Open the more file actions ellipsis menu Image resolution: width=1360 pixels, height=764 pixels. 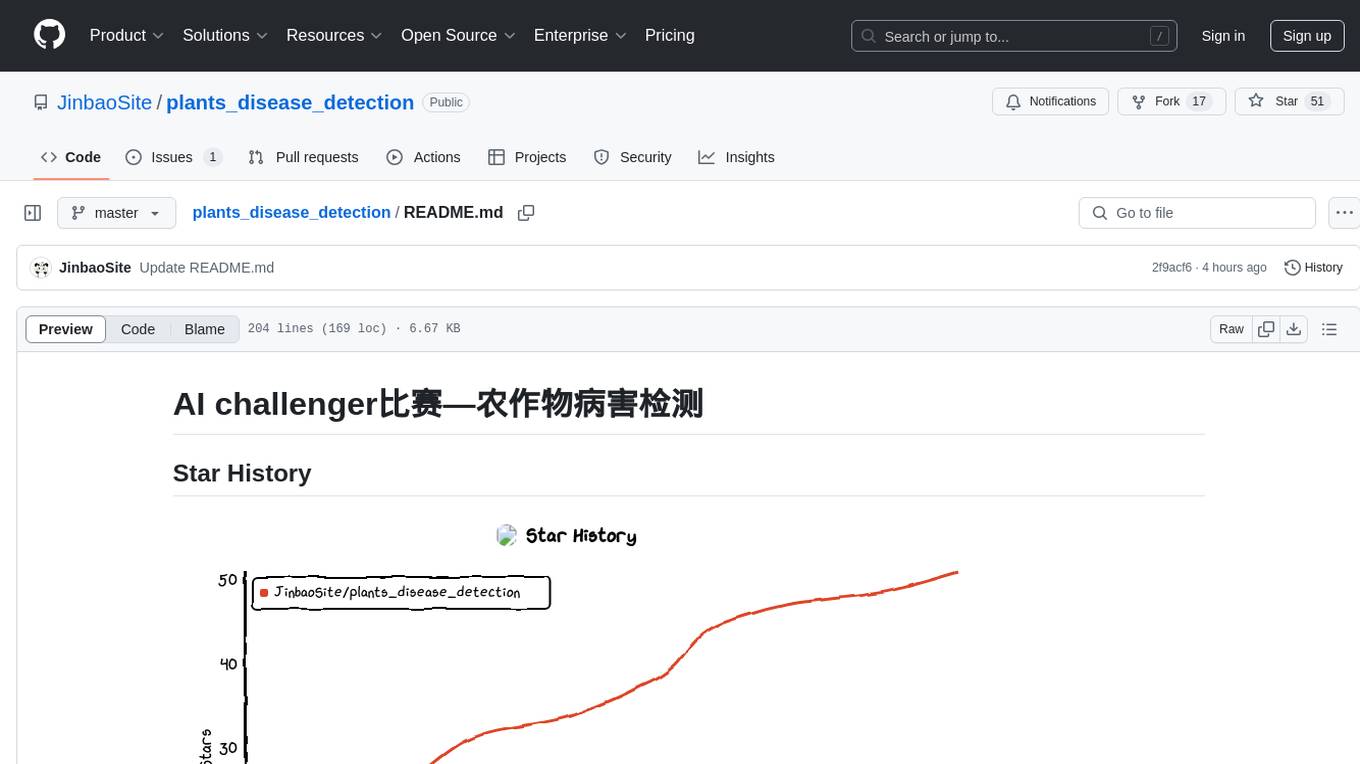tap(1344, 213)
